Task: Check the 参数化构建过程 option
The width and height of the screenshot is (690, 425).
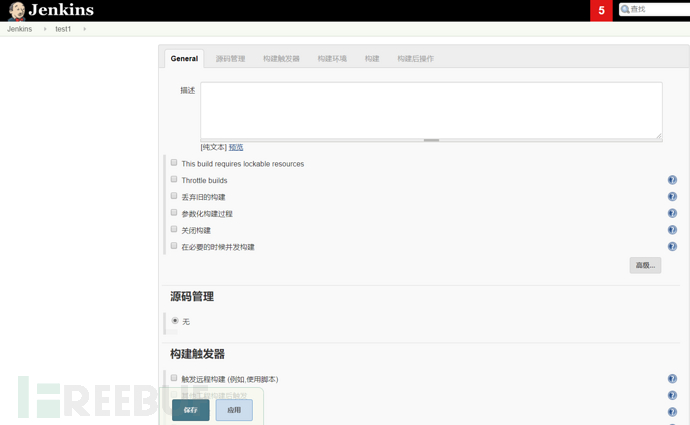Action: [x=174, y=212]
